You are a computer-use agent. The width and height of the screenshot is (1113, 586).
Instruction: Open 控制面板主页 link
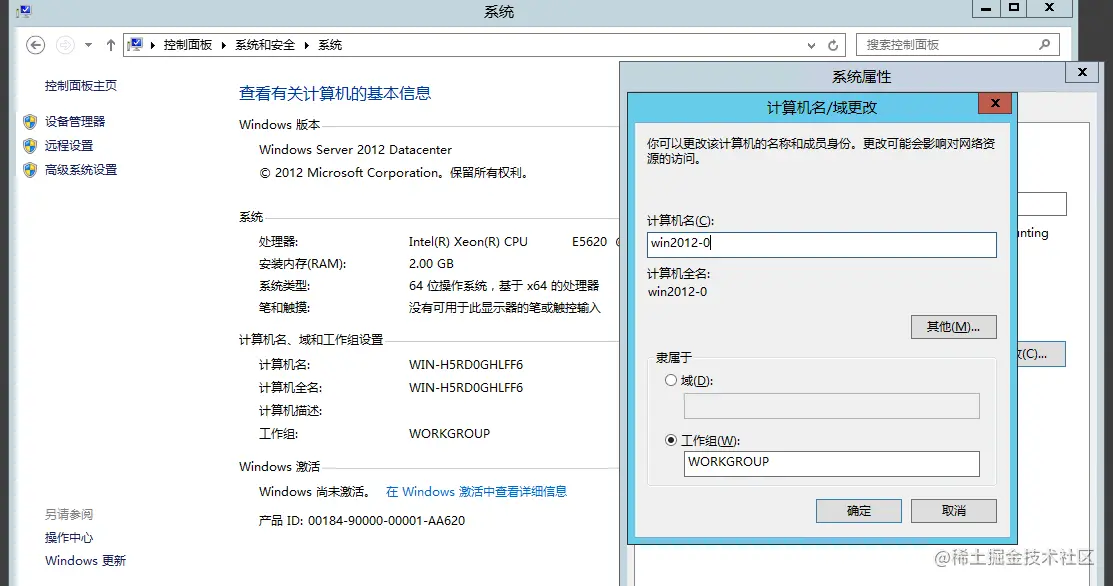click(81, 85)
